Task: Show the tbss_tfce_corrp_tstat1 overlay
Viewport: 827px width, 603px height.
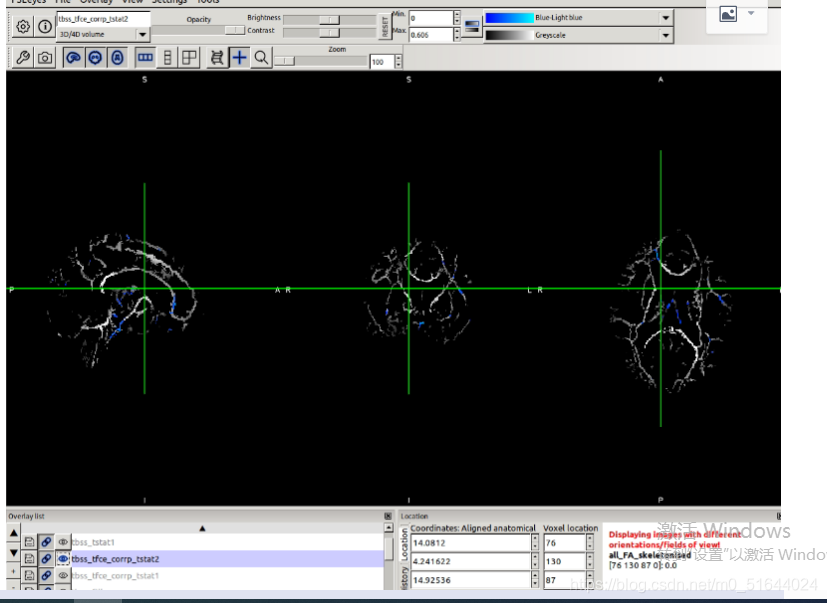Action: point(63,576)
